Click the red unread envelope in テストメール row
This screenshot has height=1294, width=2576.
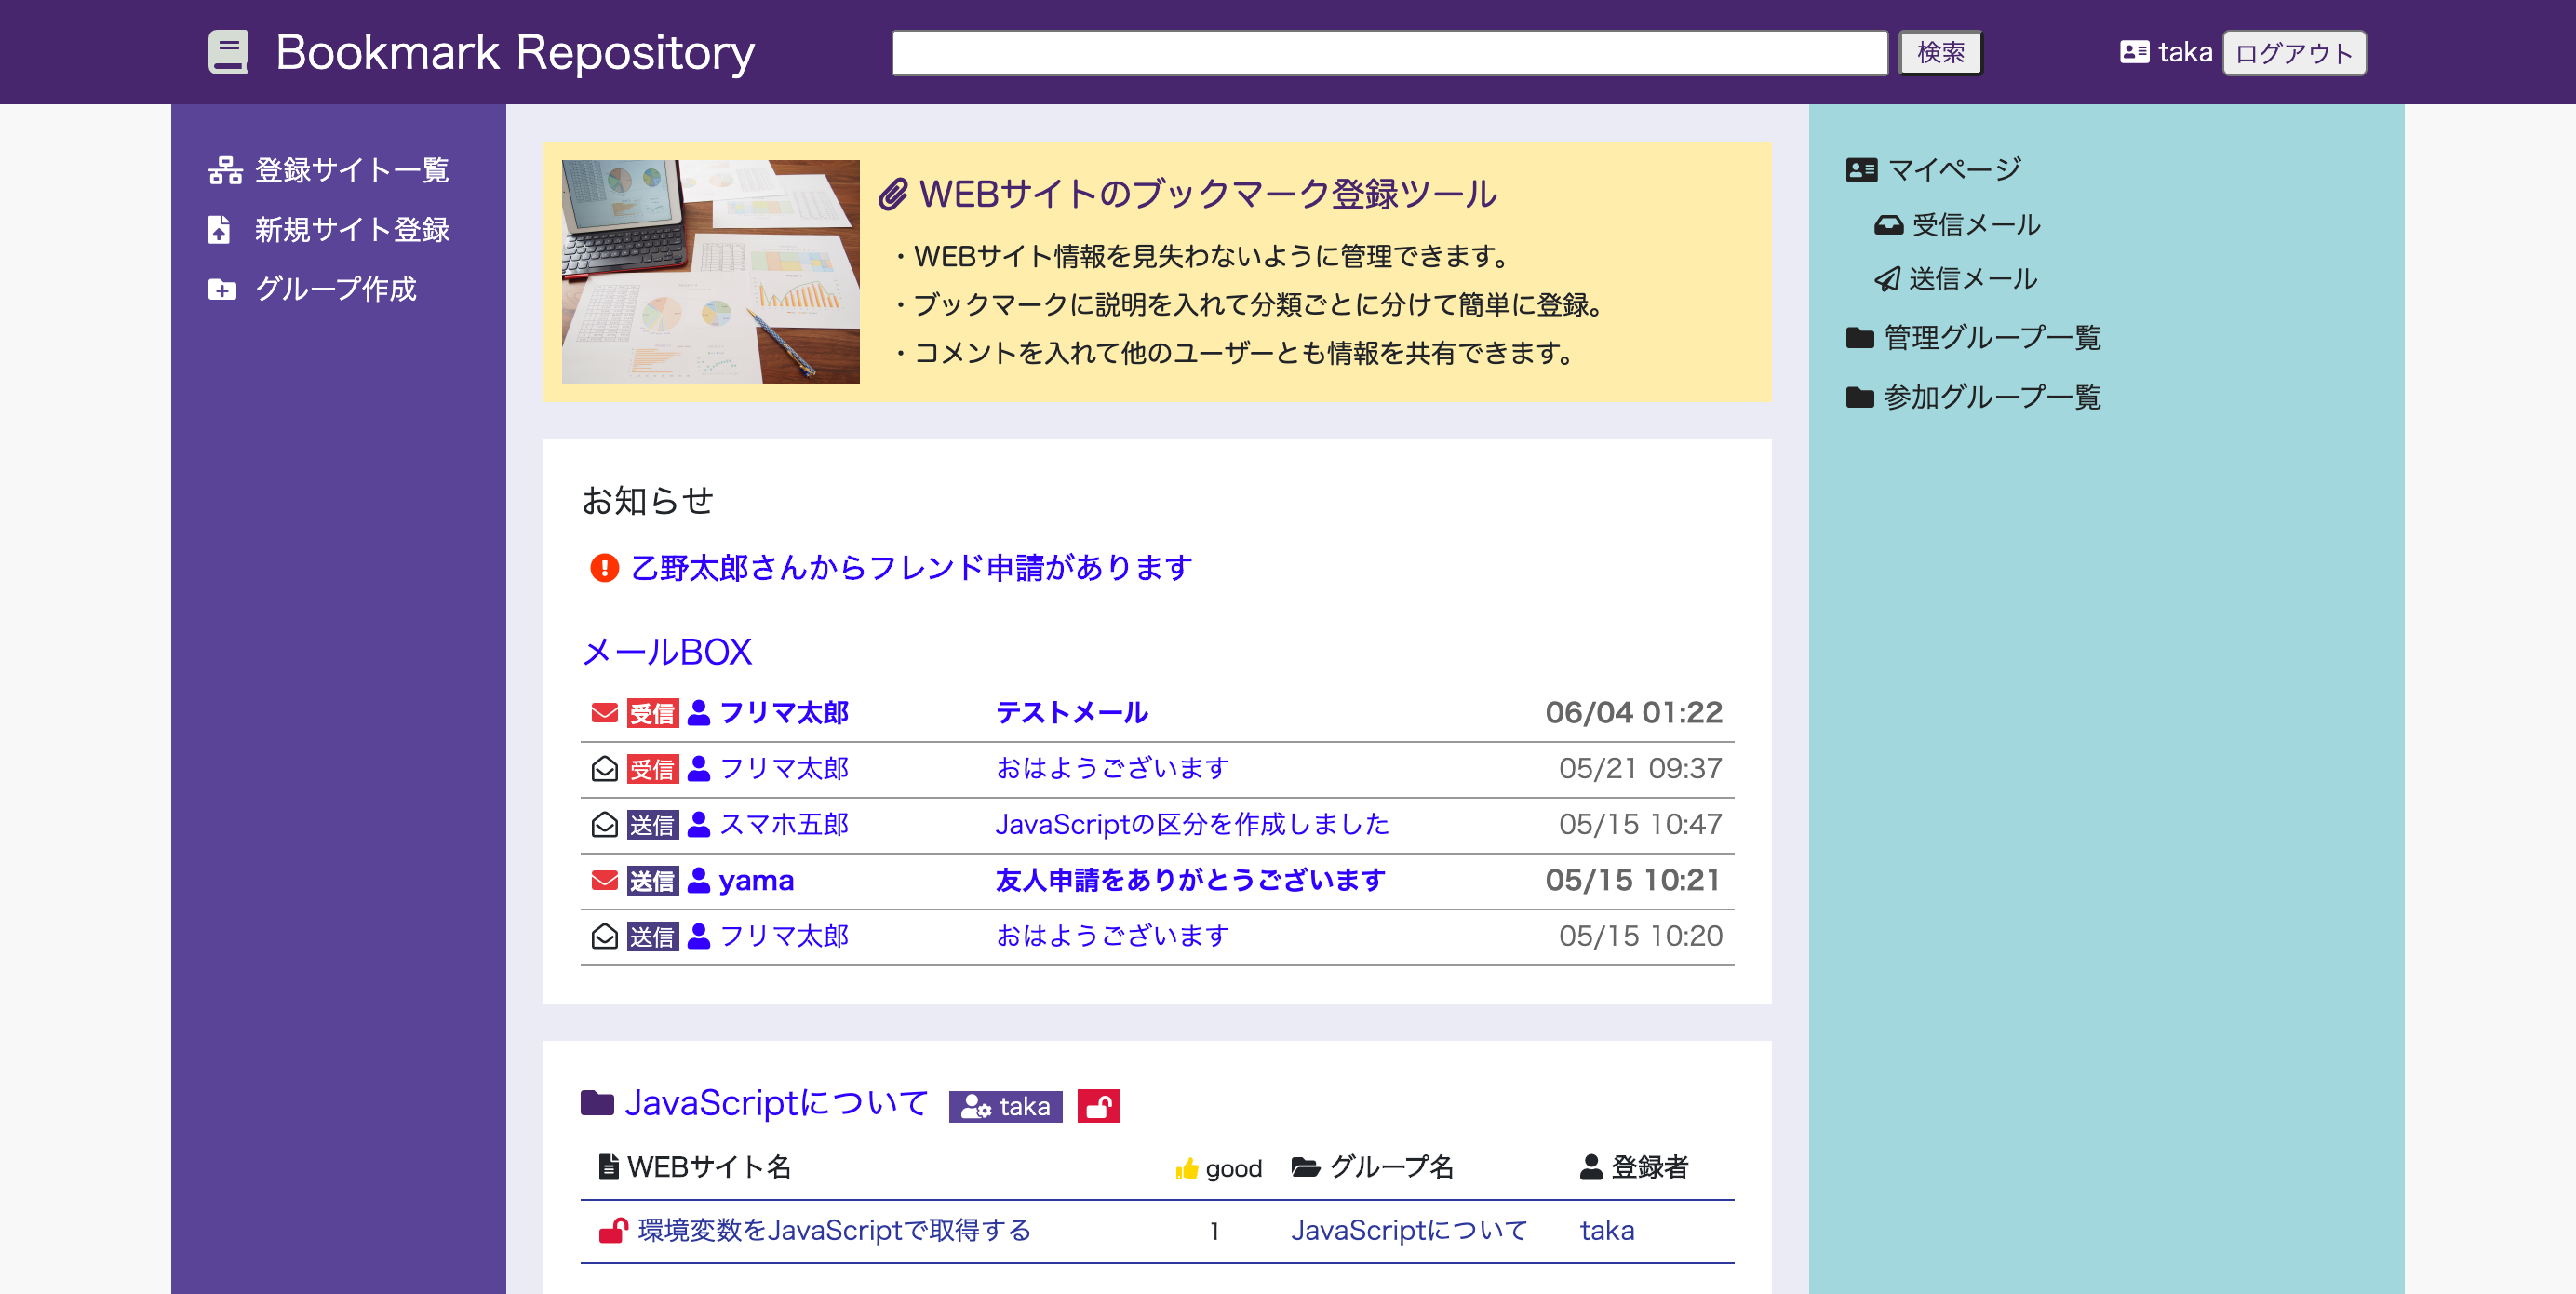coord(604,713)
